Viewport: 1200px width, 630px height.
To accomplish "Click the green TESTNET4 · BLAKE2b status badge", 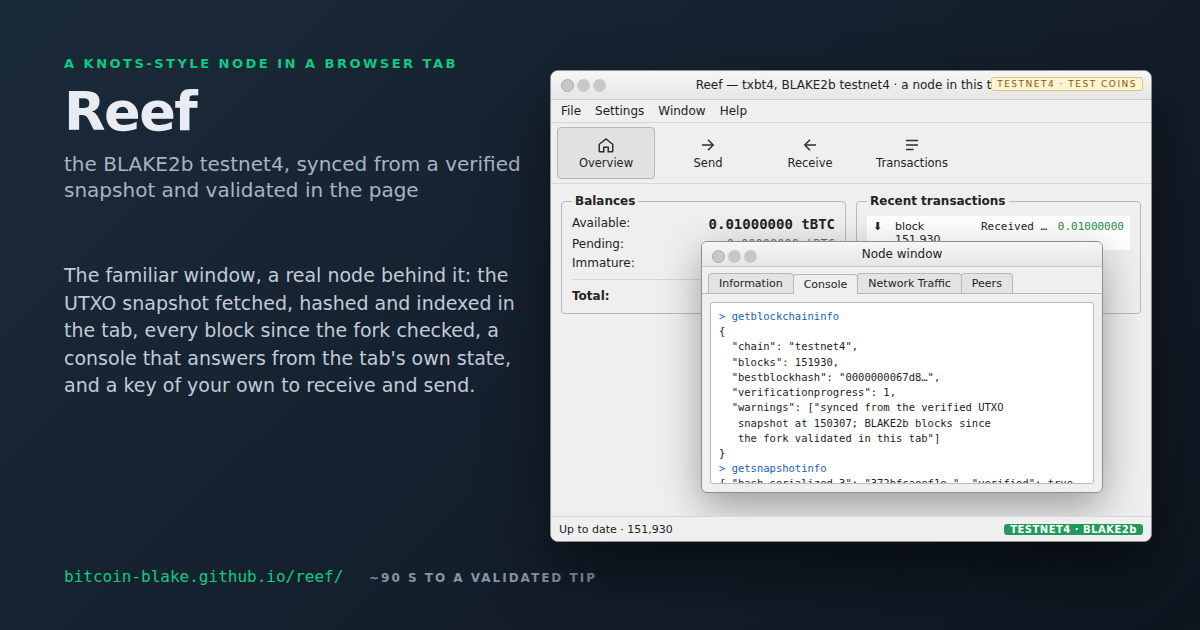I will [1073, 529].
